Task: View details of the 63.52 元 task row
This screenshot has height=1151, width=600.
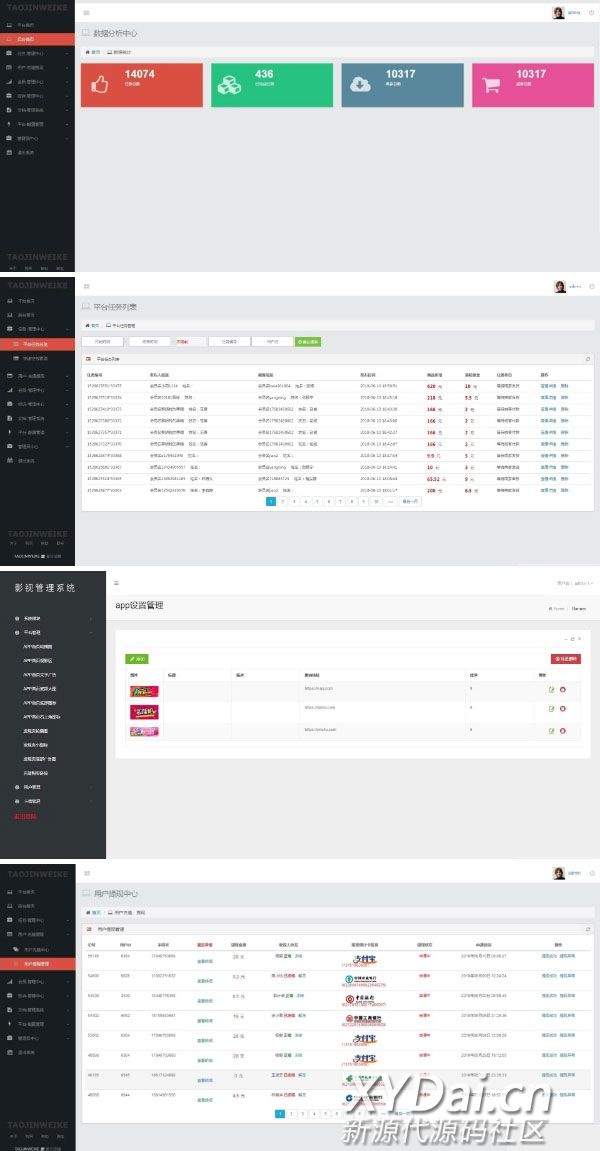Action: click(x=548, y=479)
